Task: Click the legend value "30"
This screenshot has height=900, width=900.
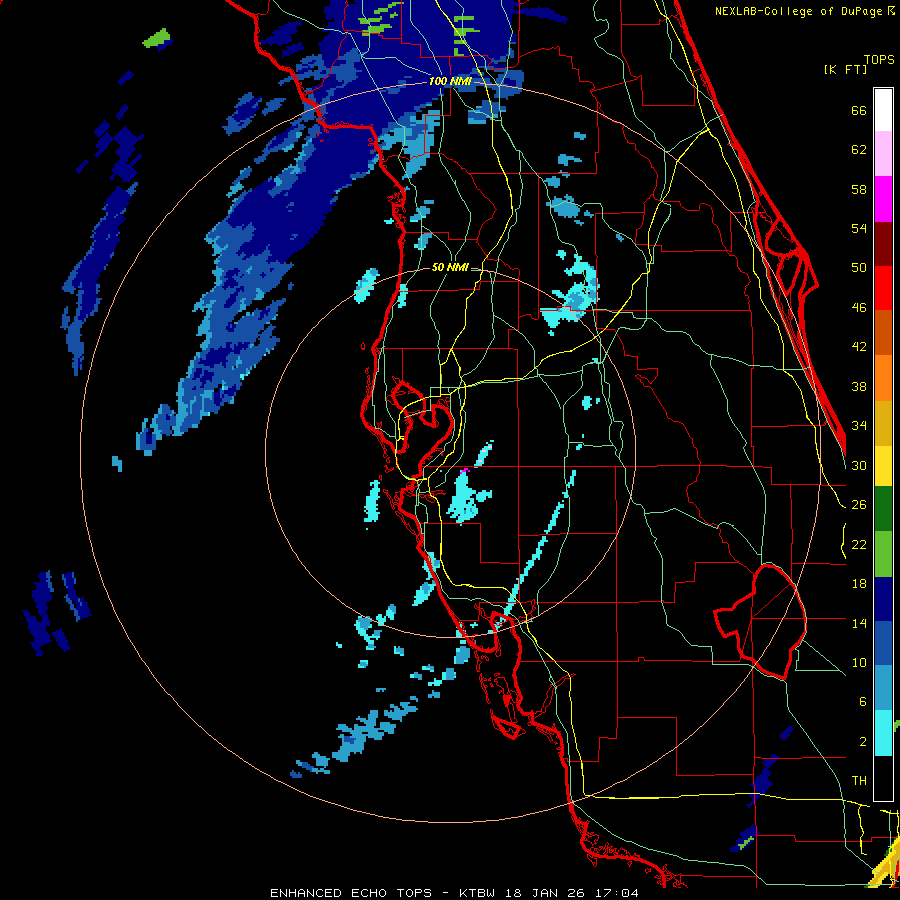Action: point(859,465)
